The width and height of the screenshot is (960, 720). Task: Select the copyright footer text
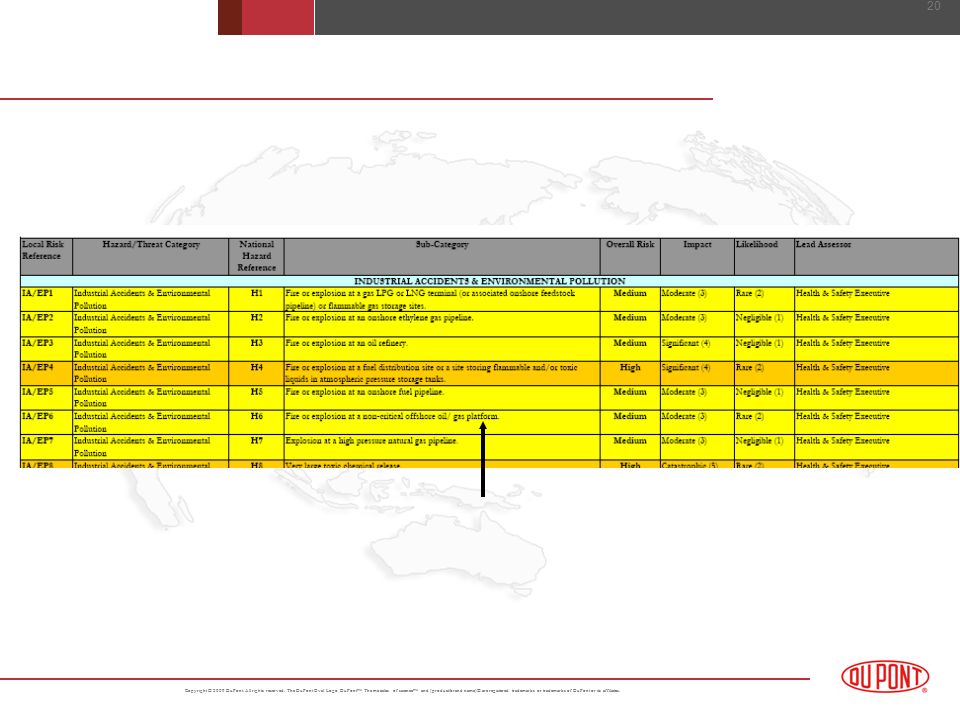(x=402, y=691)
